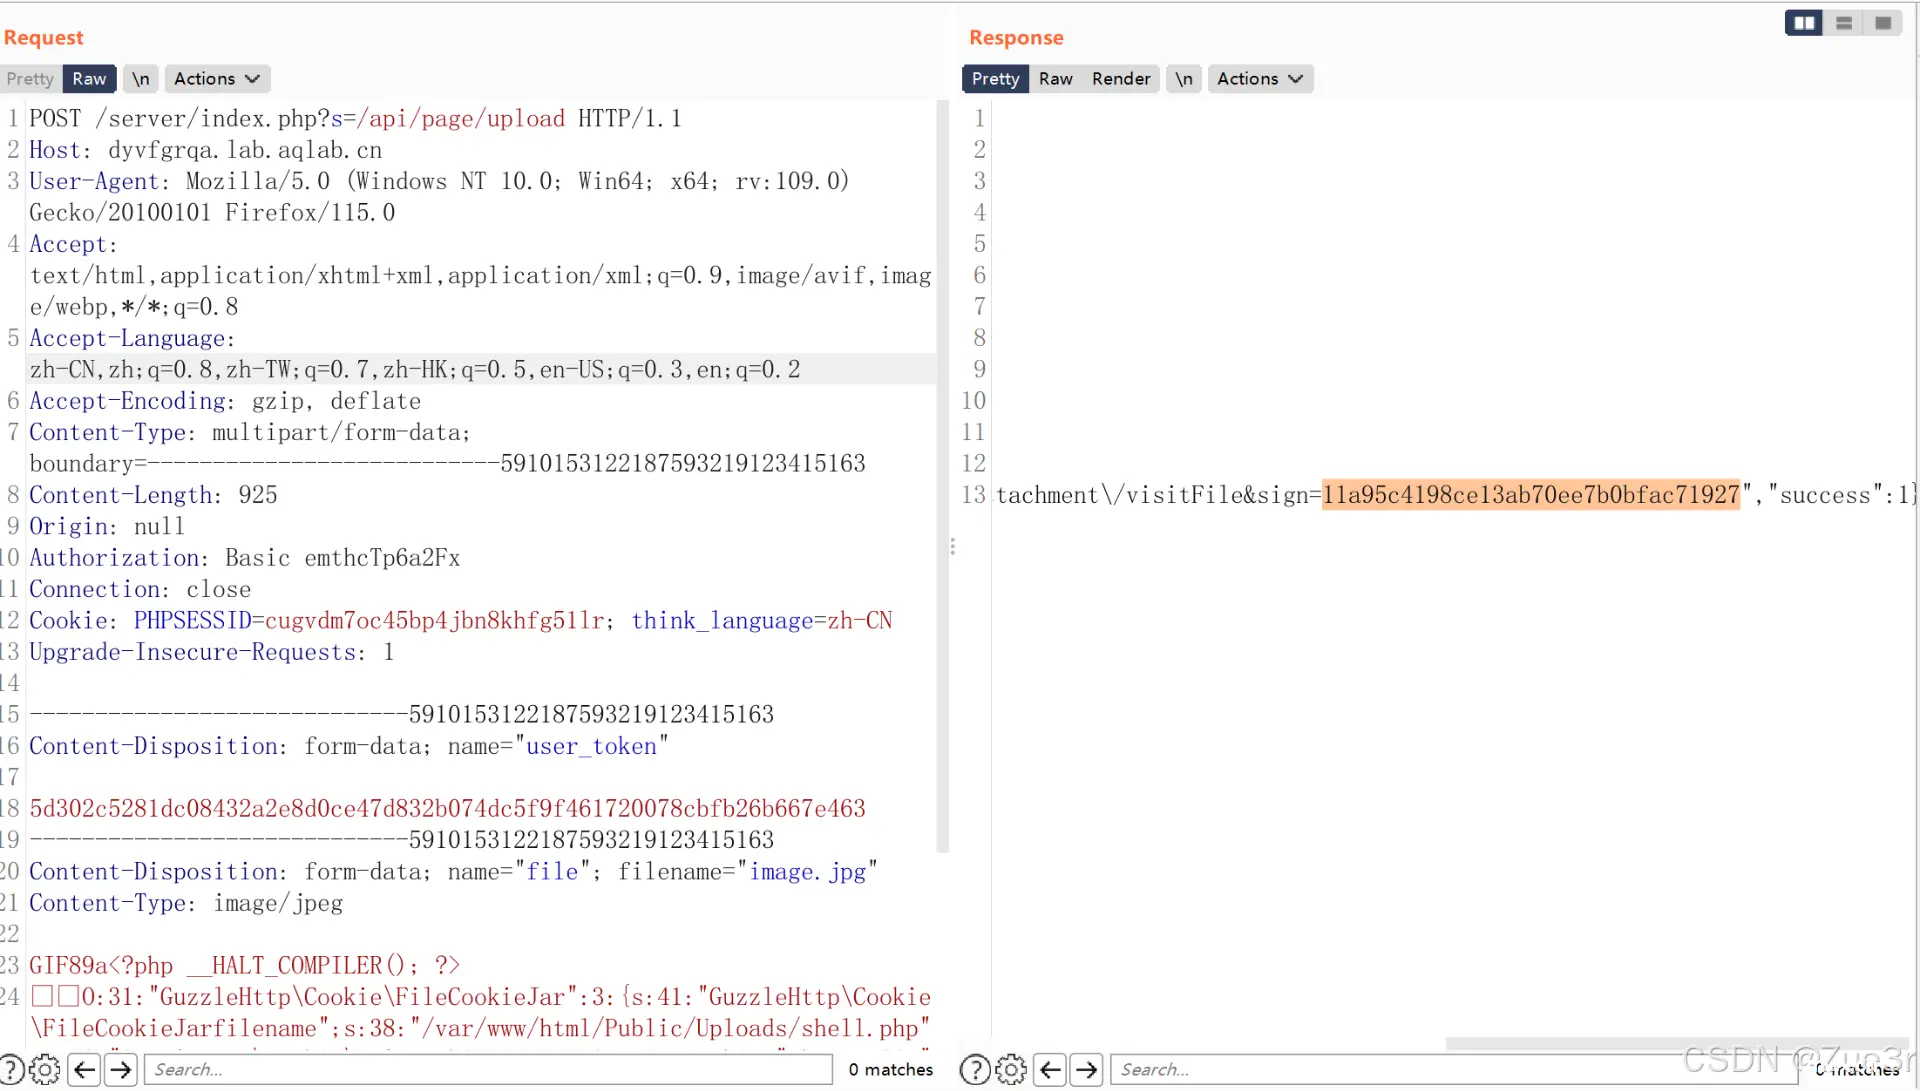Go to next match in Response
1920x1091 pixels.
click(x=1087, y=1069)
